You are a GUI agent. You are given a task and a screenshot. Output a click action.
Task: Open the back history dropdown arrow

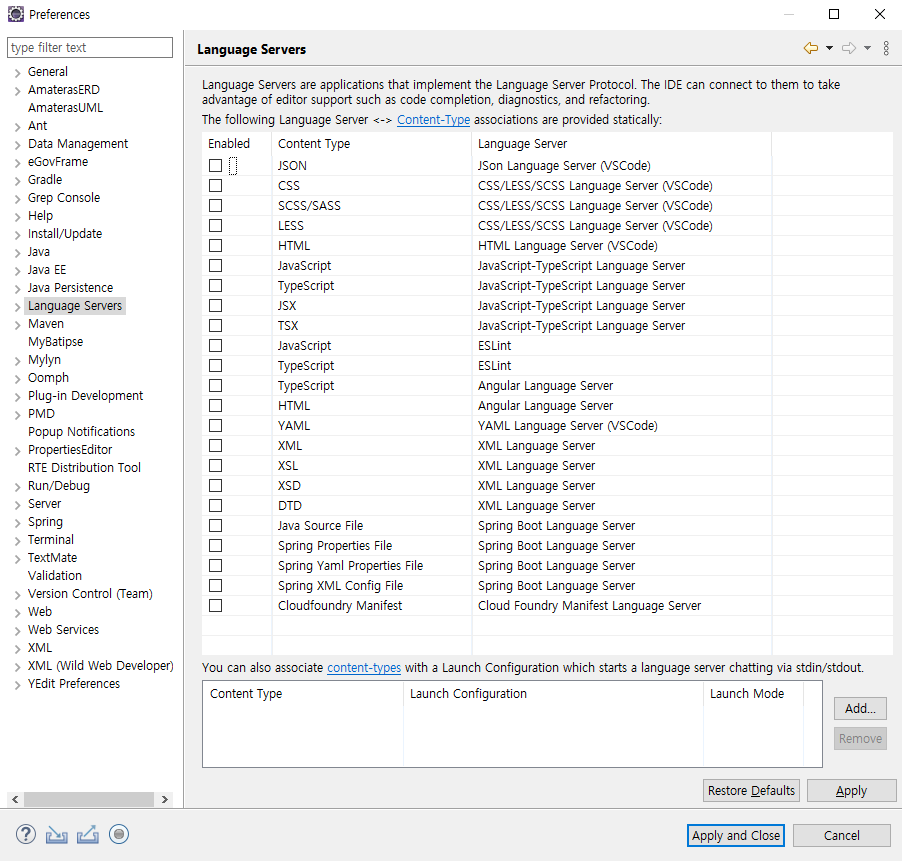click(x=829, y=48)
